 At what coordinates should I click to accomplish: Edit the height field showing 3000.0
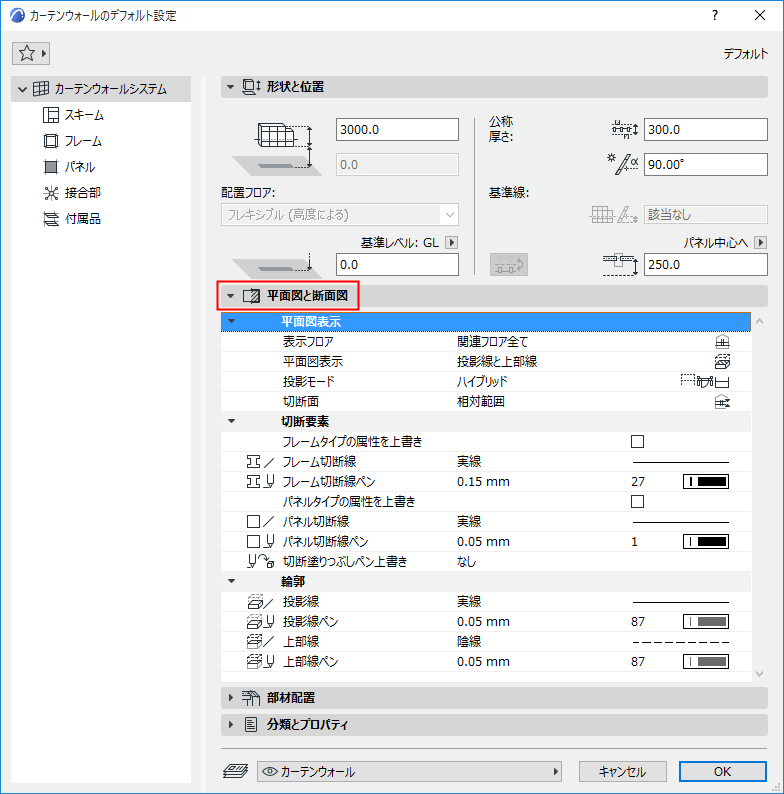pyautogui.click(x=397, y=130)
